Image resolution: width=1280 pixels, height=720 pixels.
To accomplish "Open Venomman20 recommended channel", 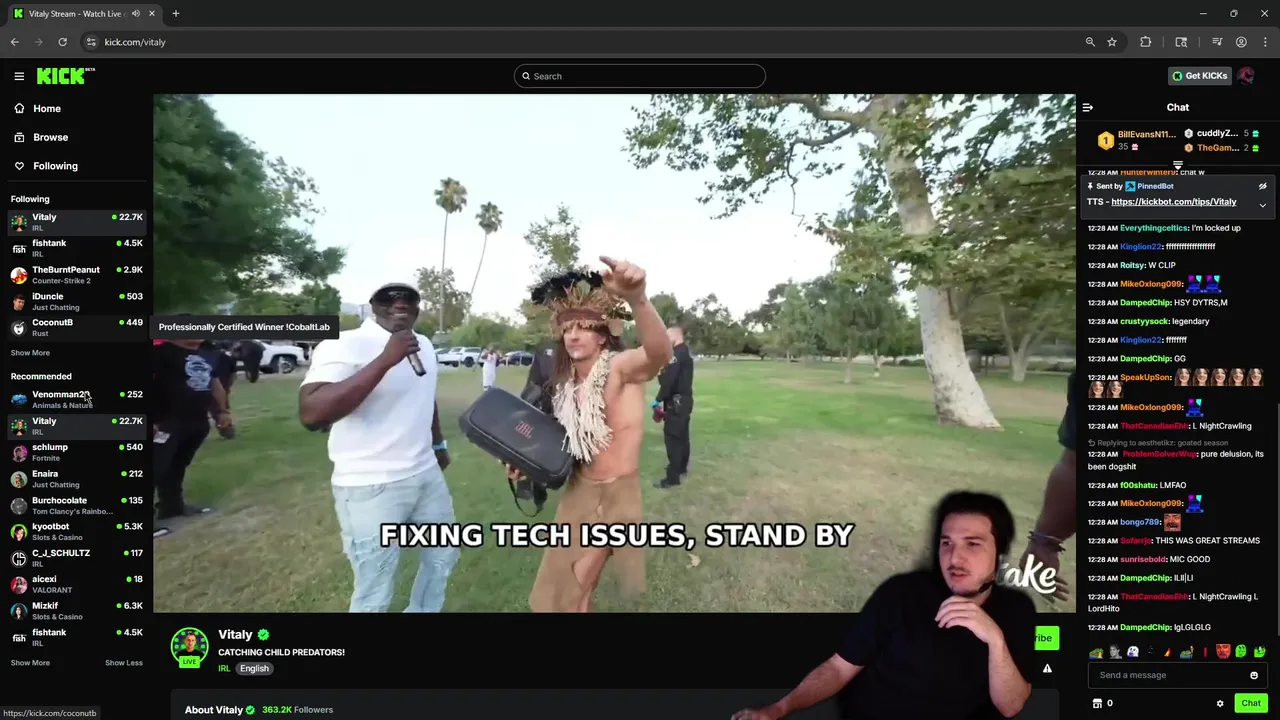I will (77, 399).
